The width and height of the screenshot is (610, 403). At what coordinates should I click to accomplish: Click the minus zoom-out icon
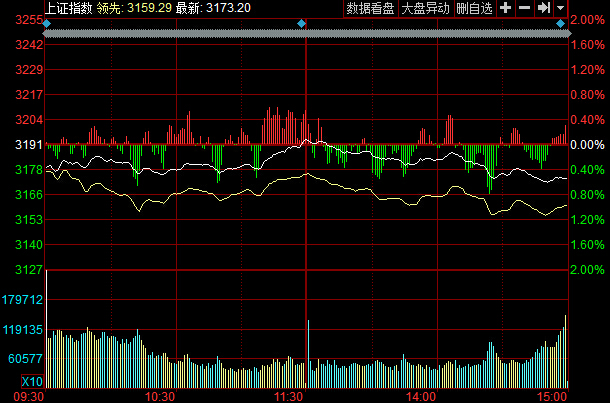524,8
